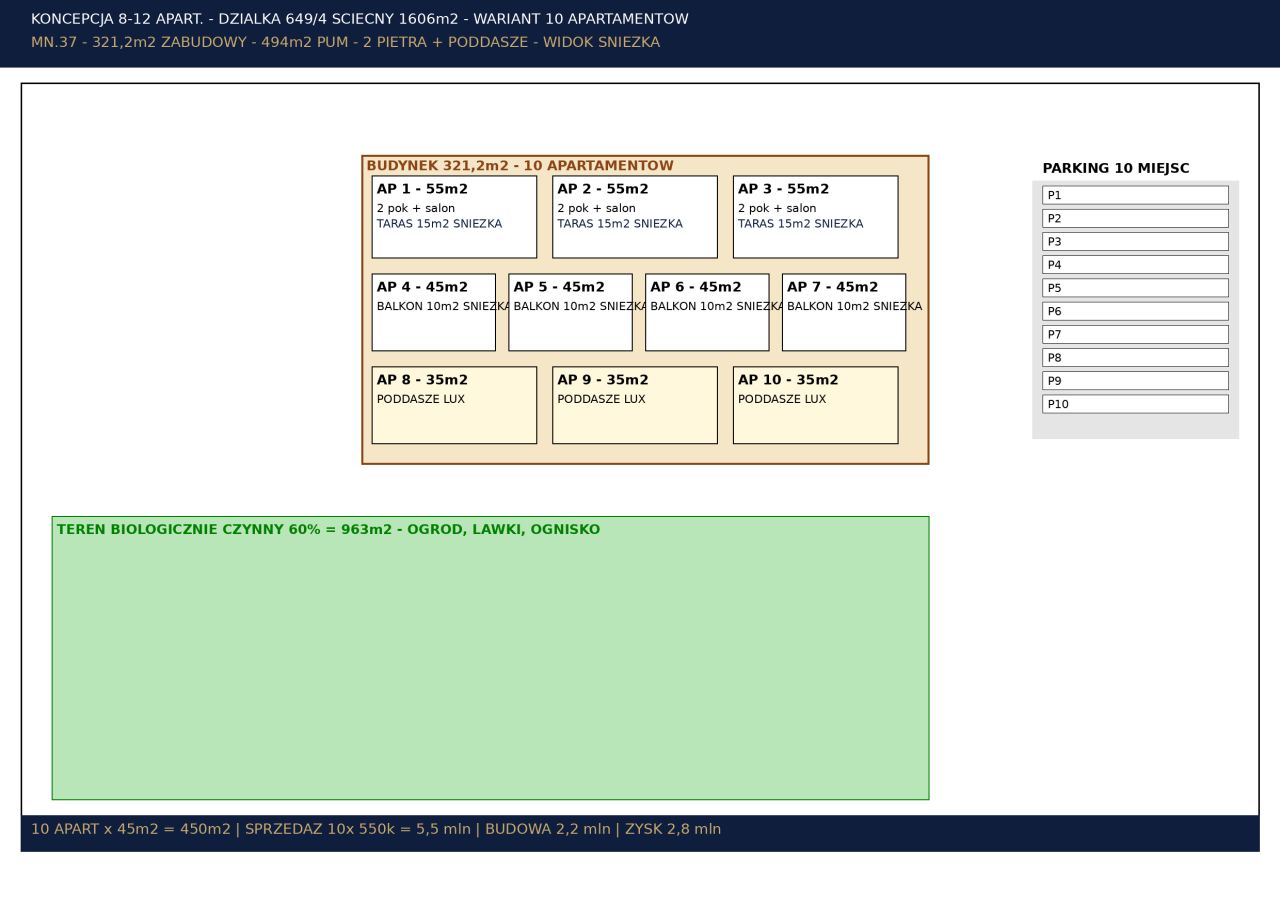Click parking space P3
The width and height of the screenshot is (1280, 905).
[x=1135, y=241]
